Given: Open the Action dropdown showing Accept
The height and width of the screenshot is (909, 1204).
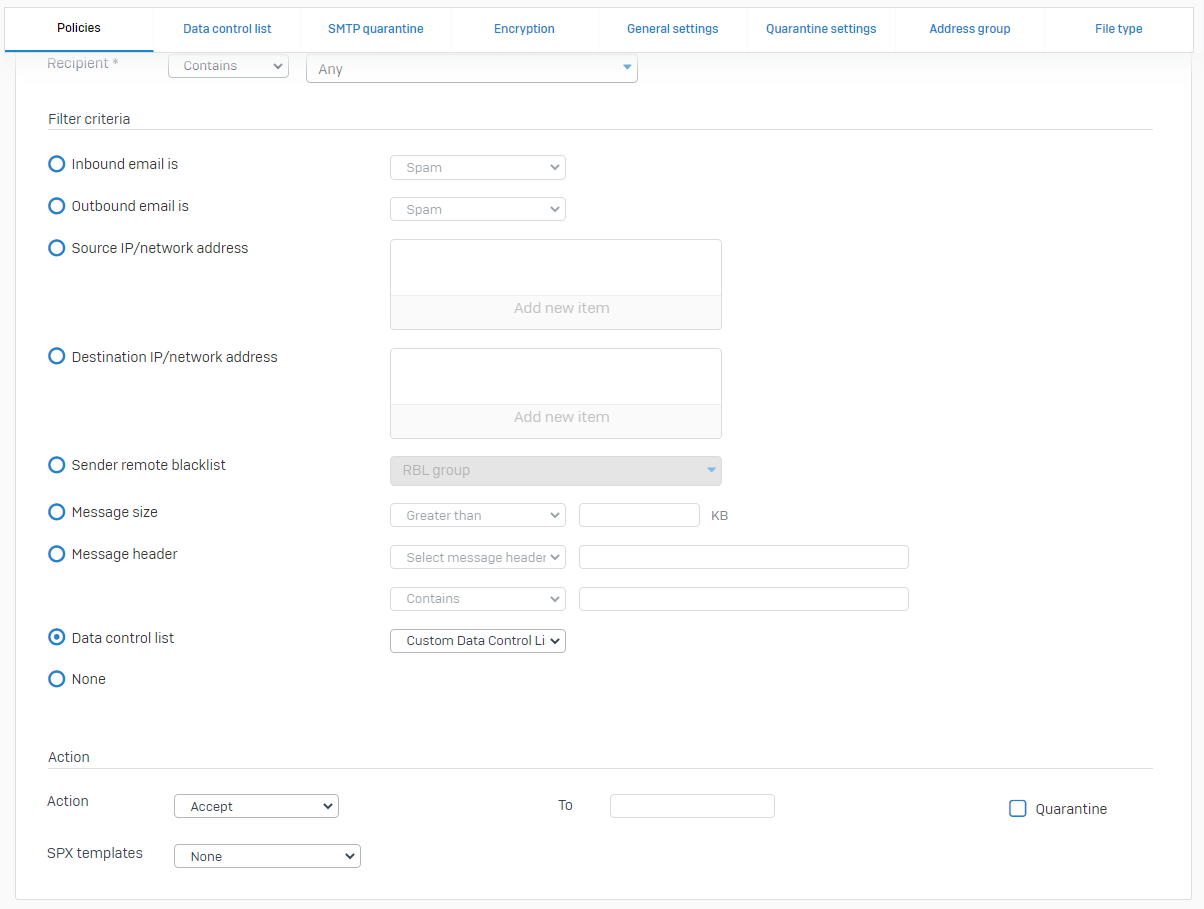Looking at the screenshot, I should coord(256,806).
